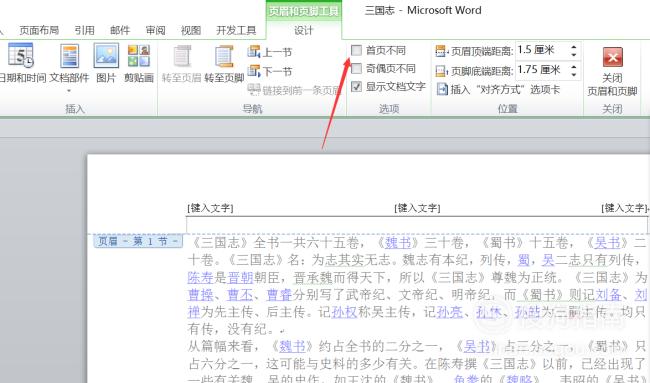Open the 魏书 hyperlink in first line

click(398, 242)
